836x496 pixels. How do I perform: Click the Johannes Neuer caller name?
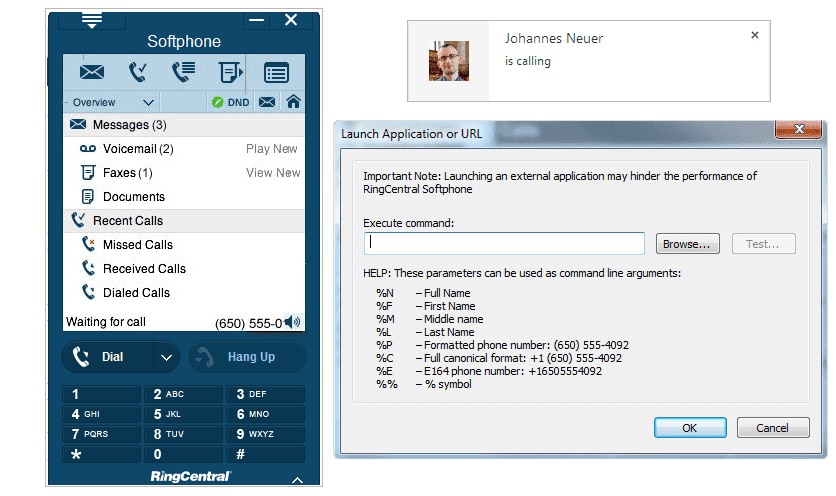pyautogui.click(x=554, y=38)
